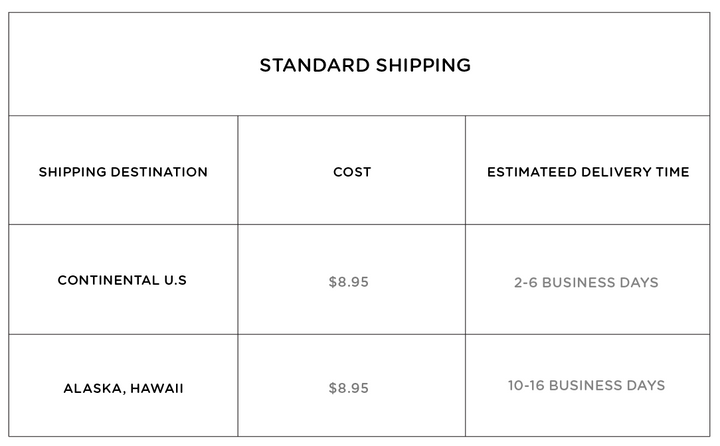This screenshot has height=446, width=720.
Task: Click the word "TIME" in the third header
Action: click(x=673, y=172)
